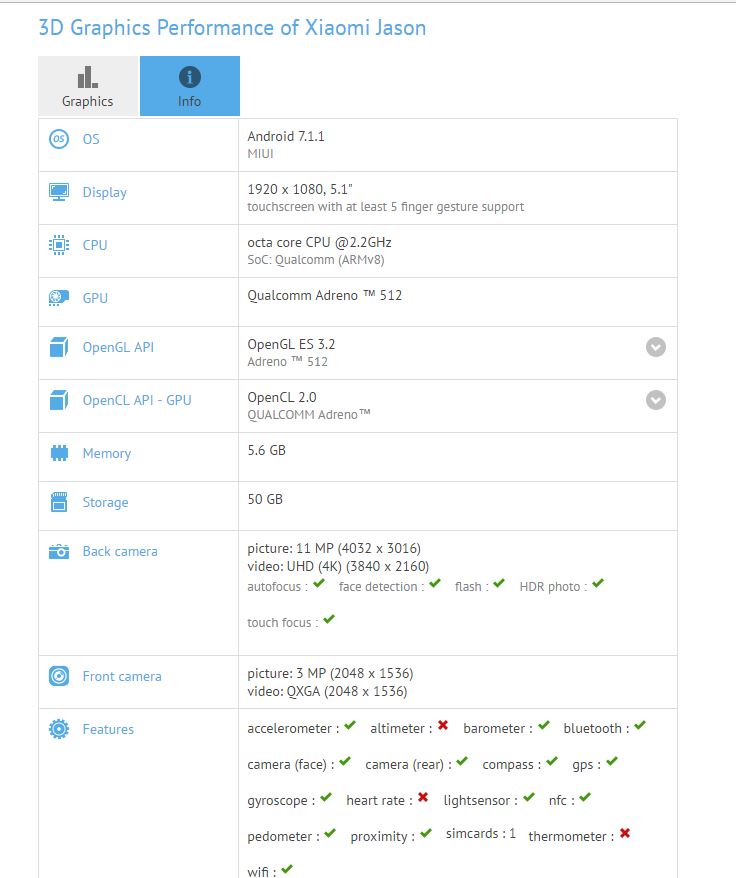Click the thermometer red cross mark

625,833
